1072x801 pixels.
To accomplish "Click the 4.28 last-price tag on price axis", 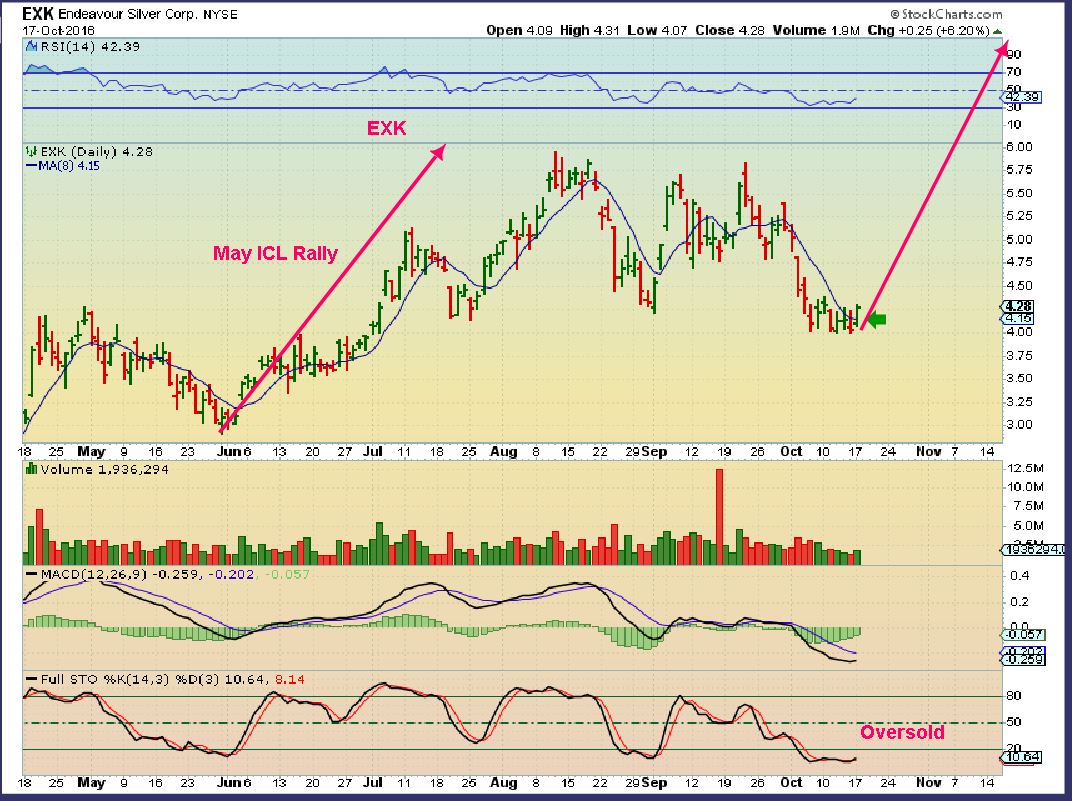I will (1018, 306).
